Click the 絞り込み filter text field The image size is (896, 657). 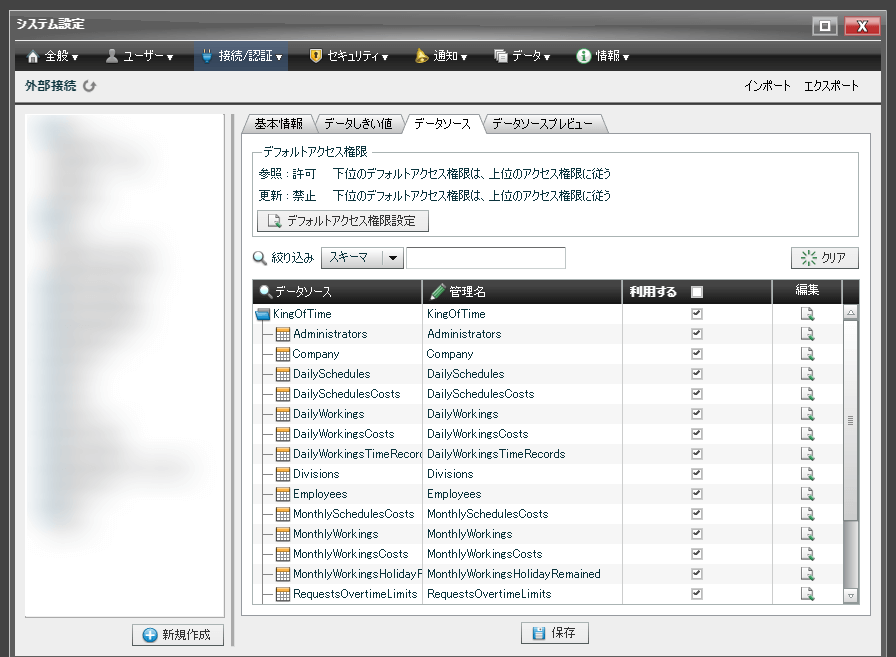point(486,258)
